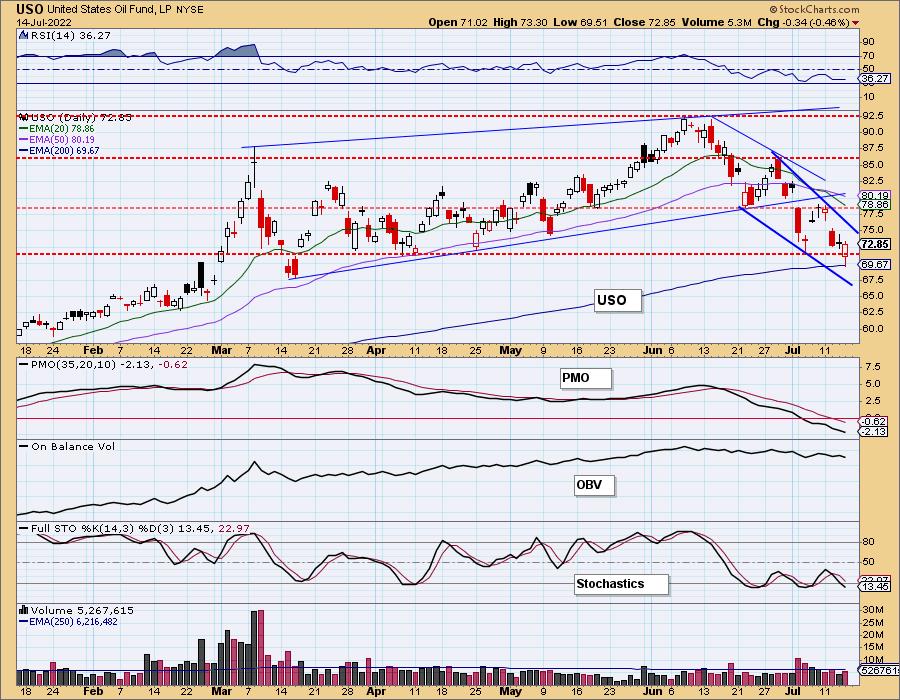Click the 69.67 price axis tag

875,264
